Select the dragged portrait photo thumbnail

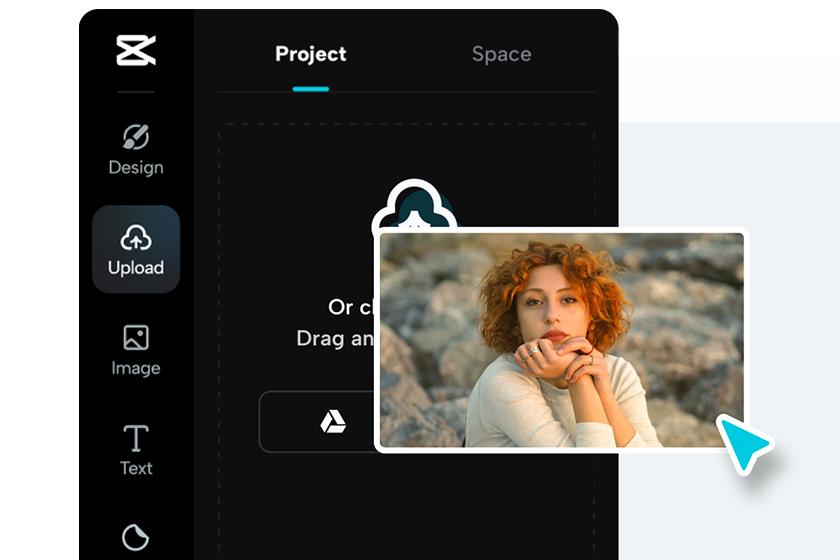click(561, 340)
